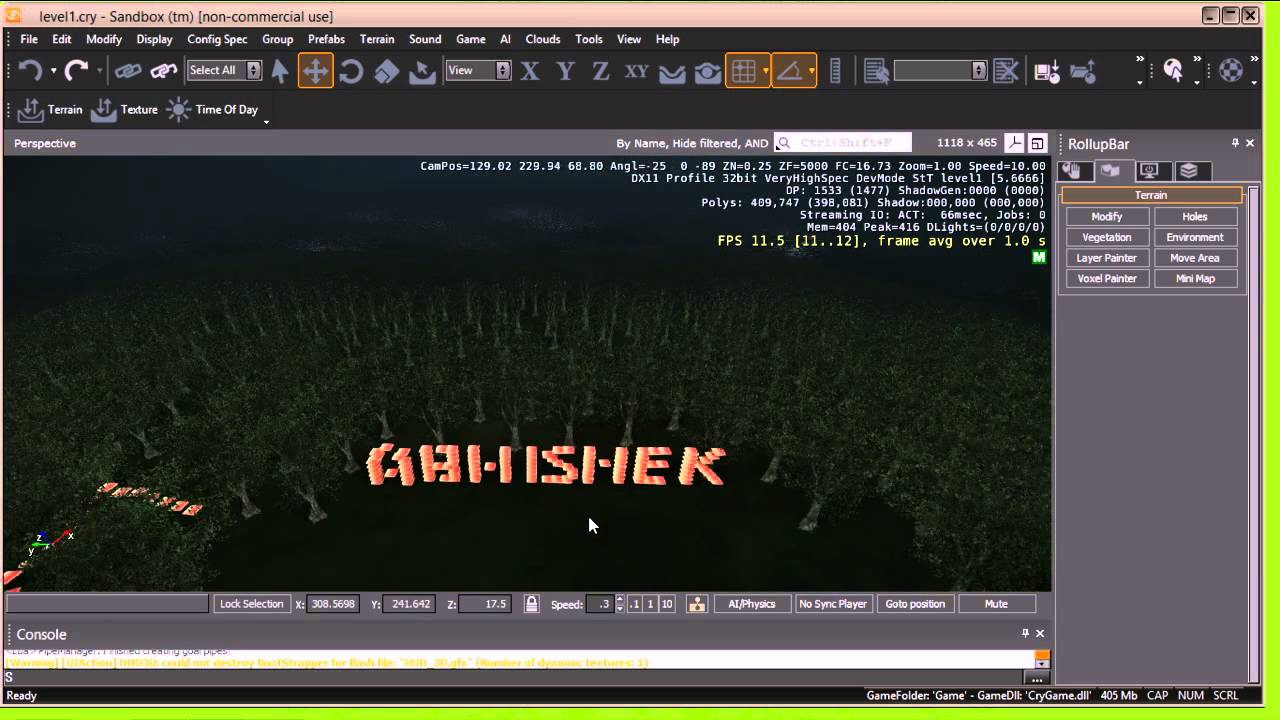Open the Terrain menu

pos(377,39)
